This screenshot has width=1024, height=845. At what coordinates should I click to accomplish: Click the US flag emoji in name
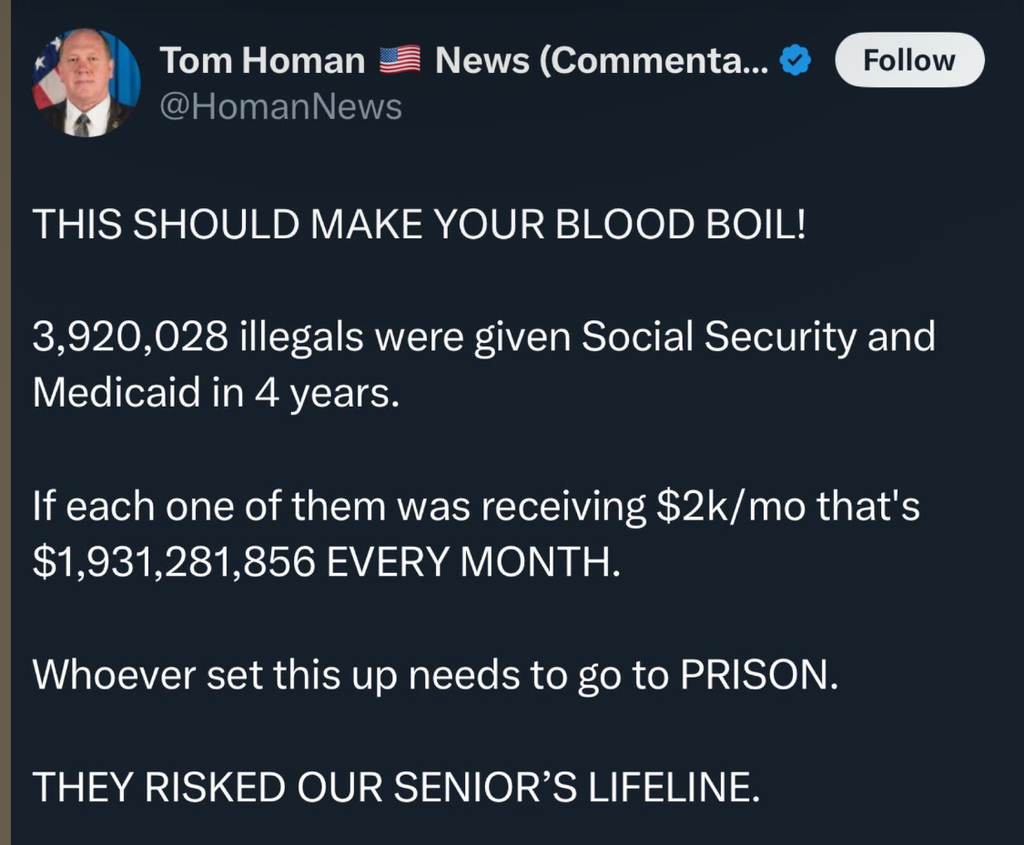pyautogui.click(x=400, y=62)
